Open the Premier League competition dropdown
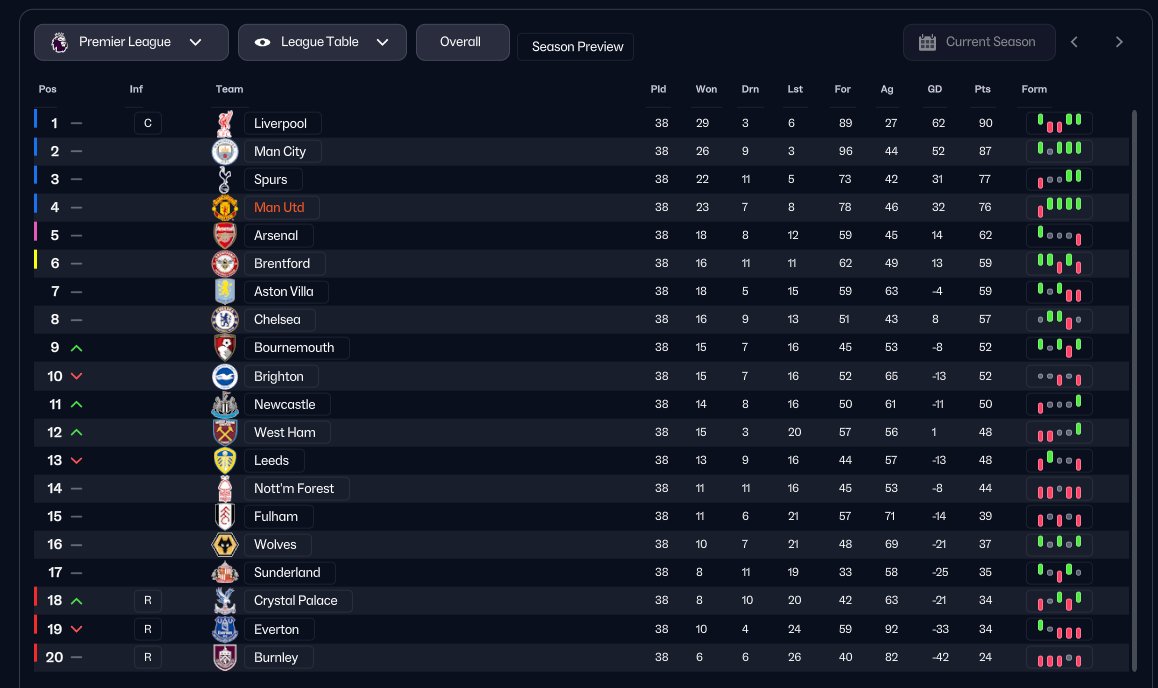The width and height of the screenshot is (1158, 688). point(131,42)
